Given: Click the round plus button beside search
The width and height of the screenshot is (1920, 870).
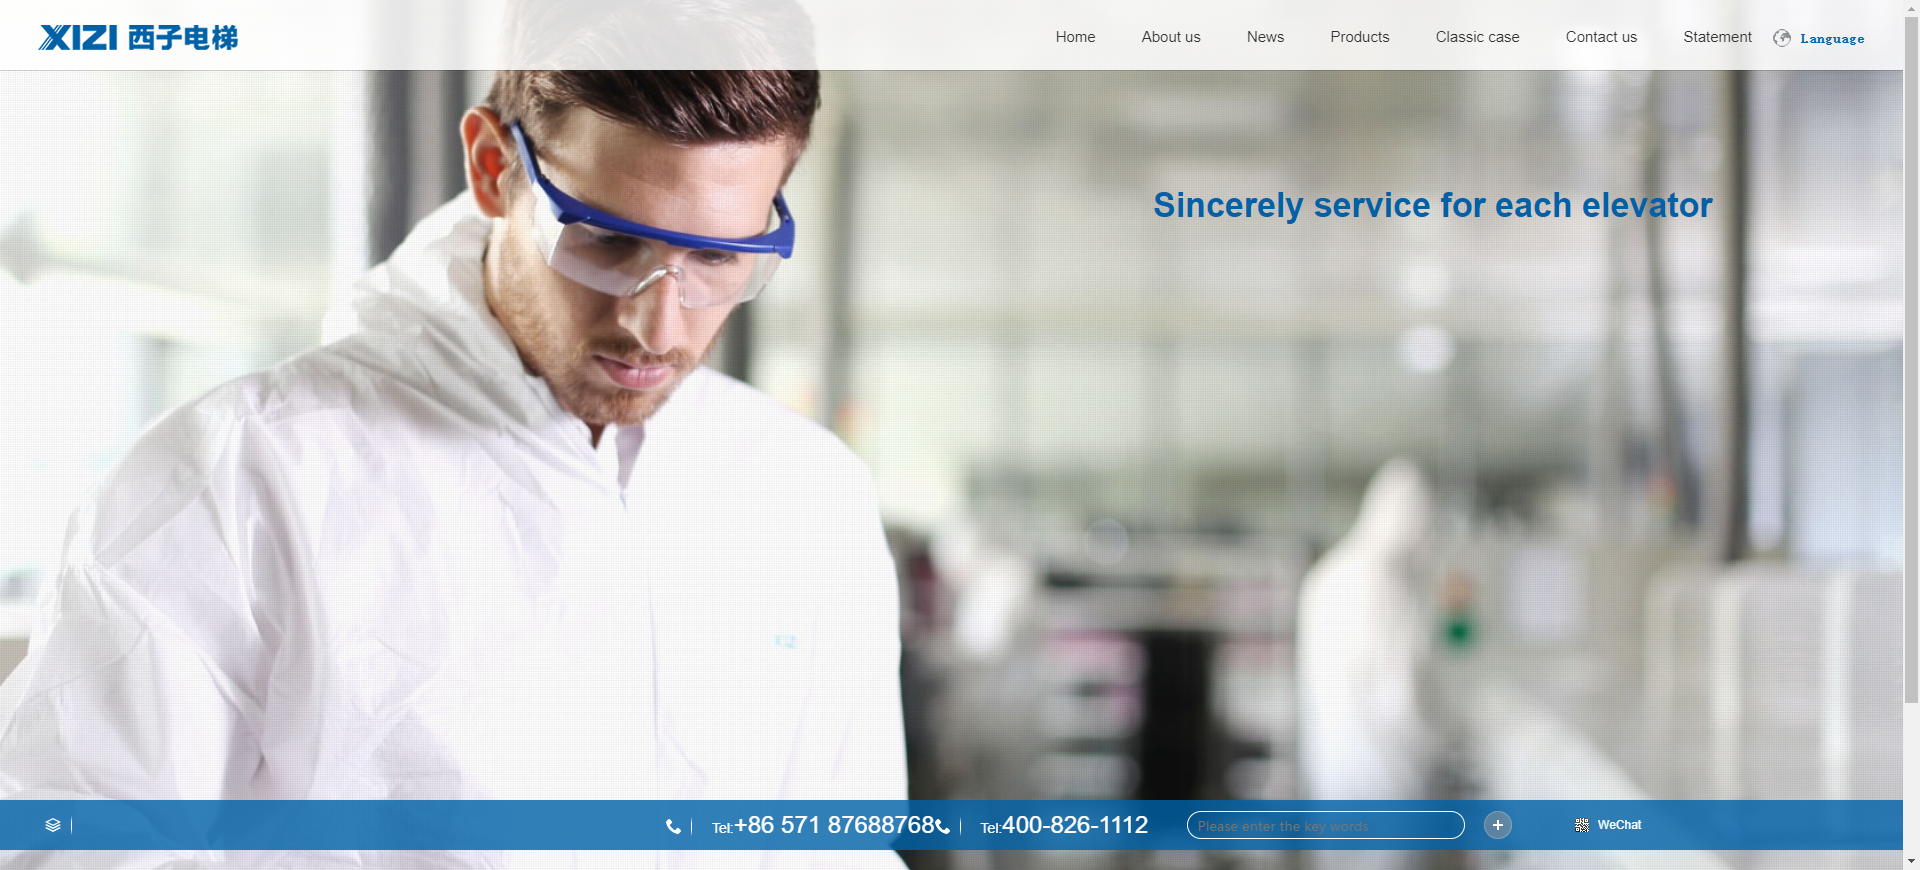Looking at the screenshot, I should (1497, 825).
